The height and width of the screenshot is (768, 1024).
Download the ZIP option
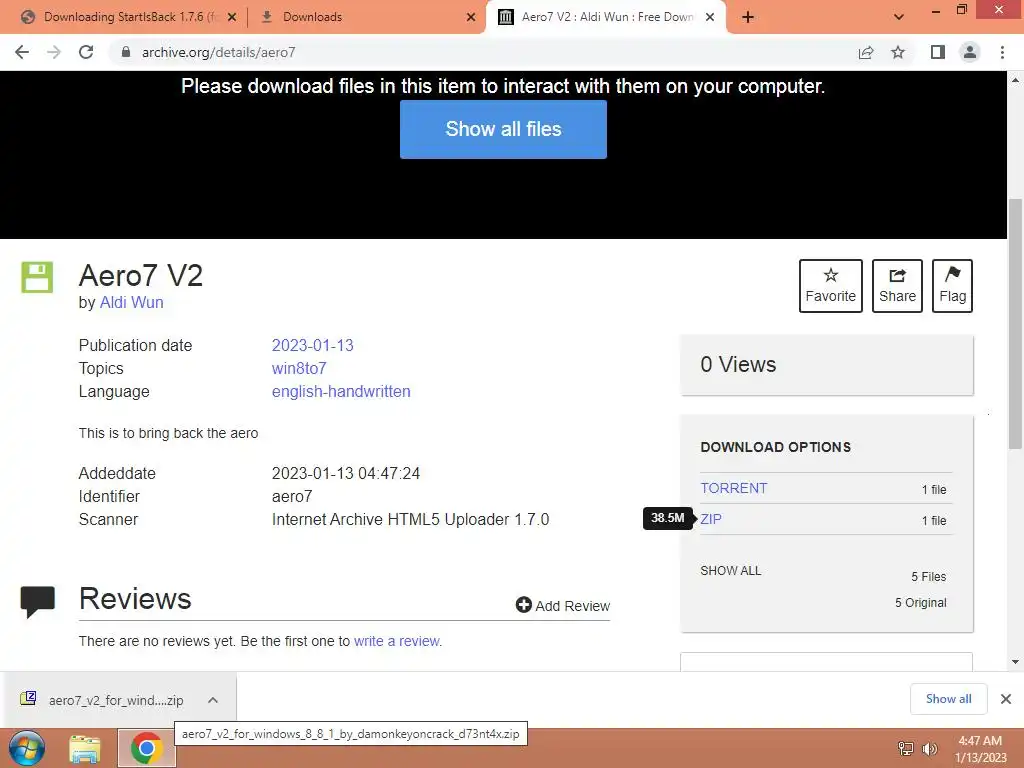point(711,519)
